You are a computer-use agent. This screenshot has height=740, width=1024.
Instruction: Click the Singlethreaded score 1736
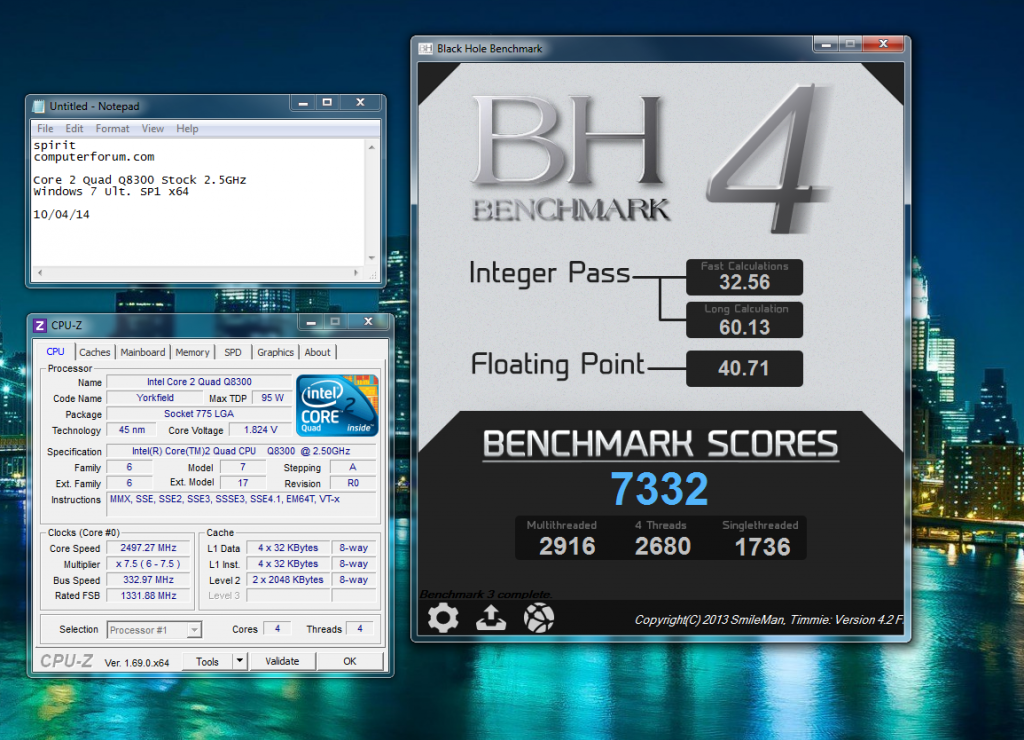click(762, 547)
